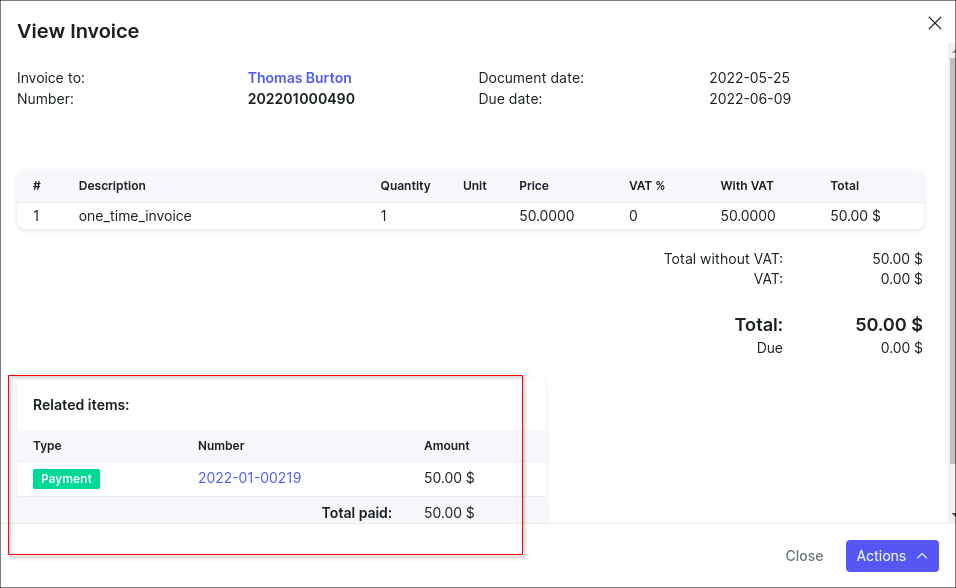Open payment number 2022-01-00219
The image size is (956, 588).
pos(249,478)
